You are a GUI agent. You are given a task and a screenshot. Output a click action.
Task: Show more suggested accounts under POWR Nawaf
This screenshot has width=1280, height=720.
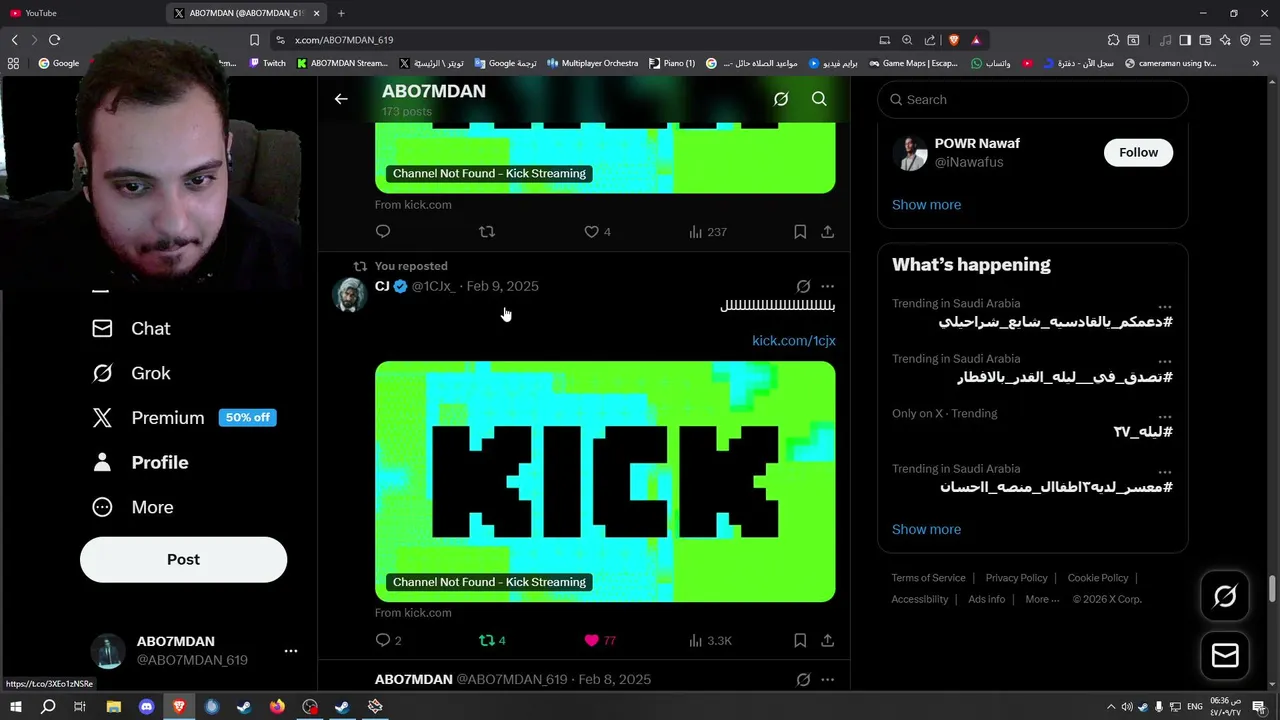pos(926,204)
